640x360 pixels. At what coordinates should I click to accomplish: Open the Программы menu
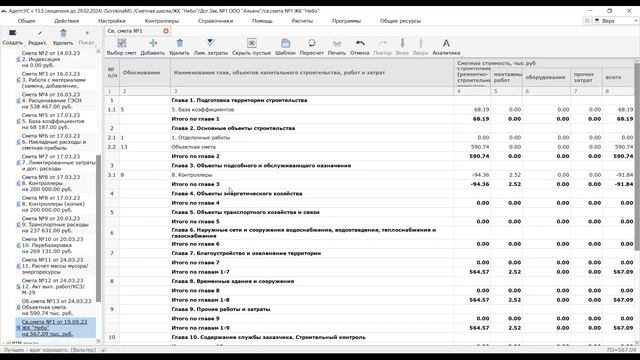pos(347,21)
